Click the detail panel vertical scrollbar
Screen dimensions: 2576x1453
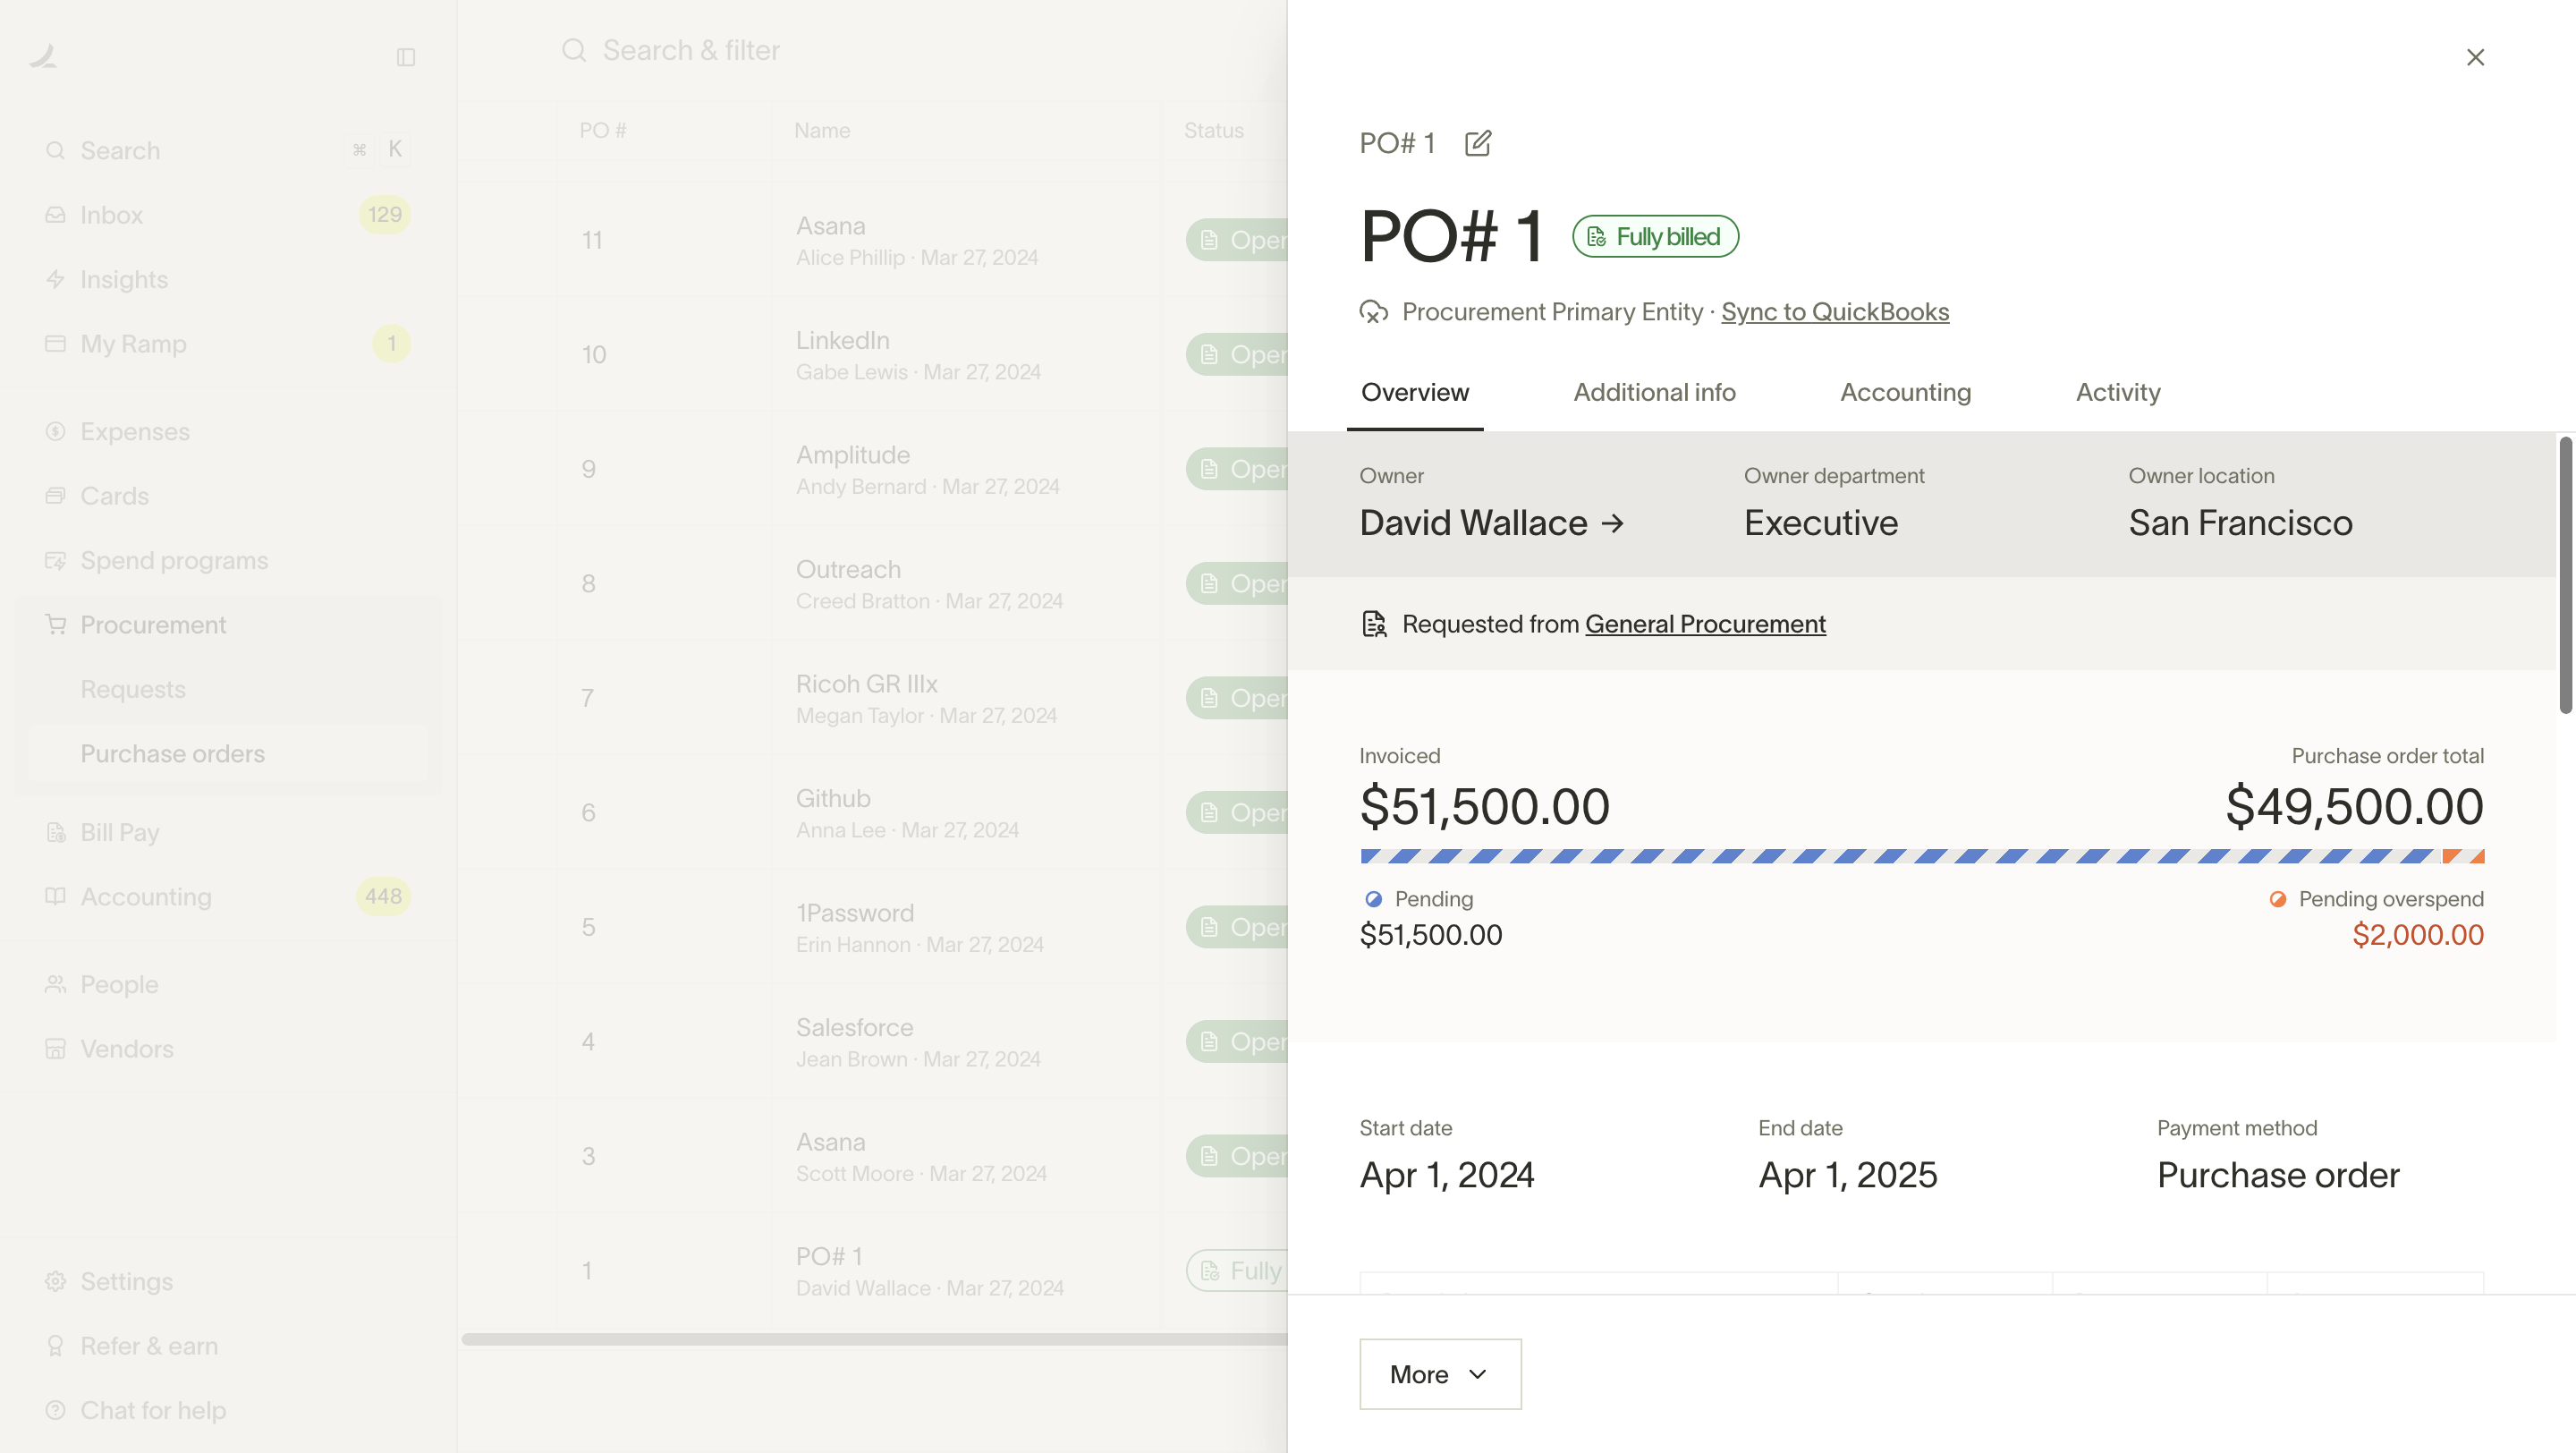[x=2565, y=575]
